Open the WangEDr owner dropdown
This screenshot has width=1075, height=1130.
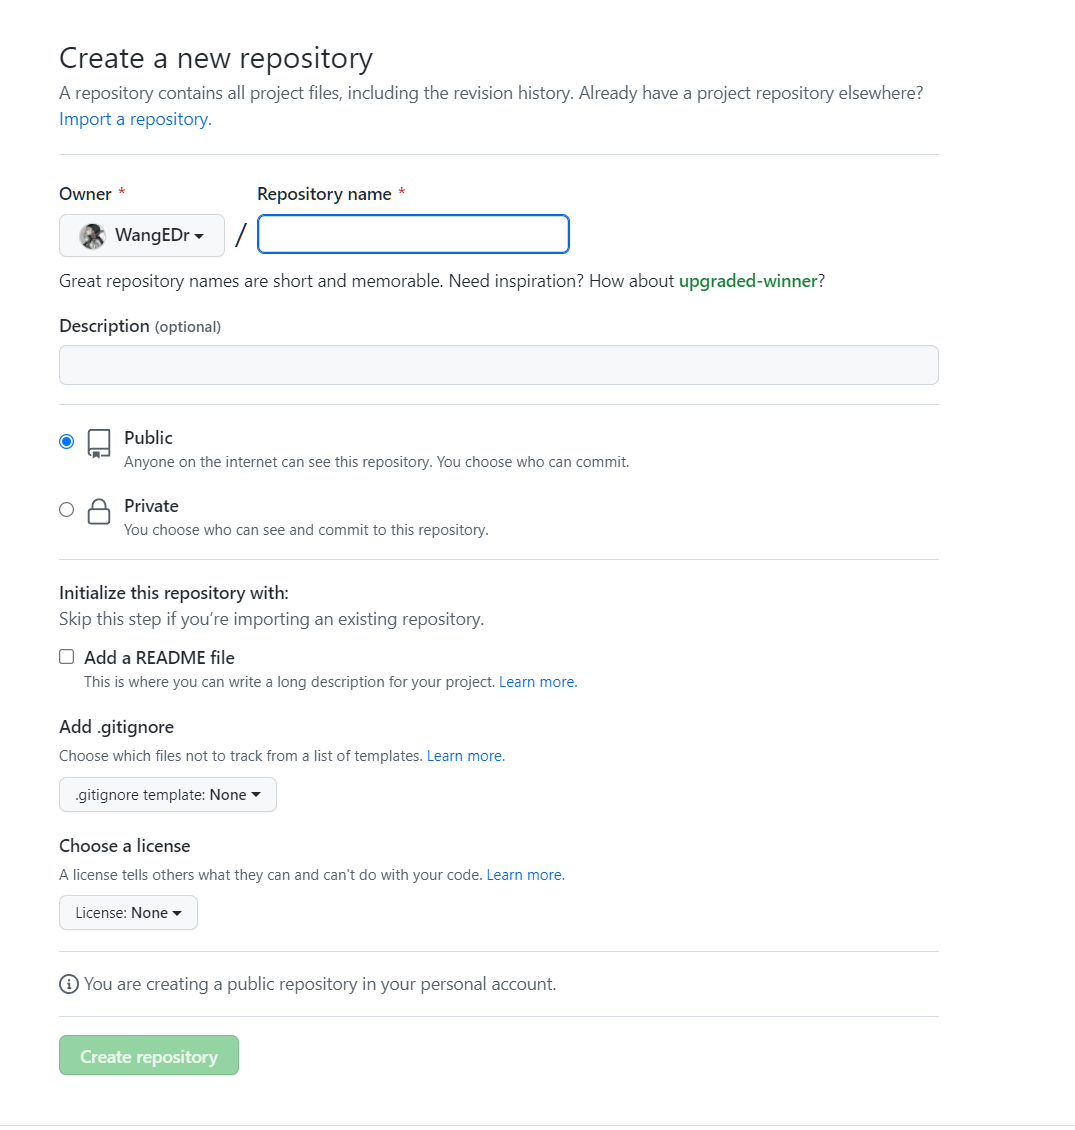coord(142,236)
